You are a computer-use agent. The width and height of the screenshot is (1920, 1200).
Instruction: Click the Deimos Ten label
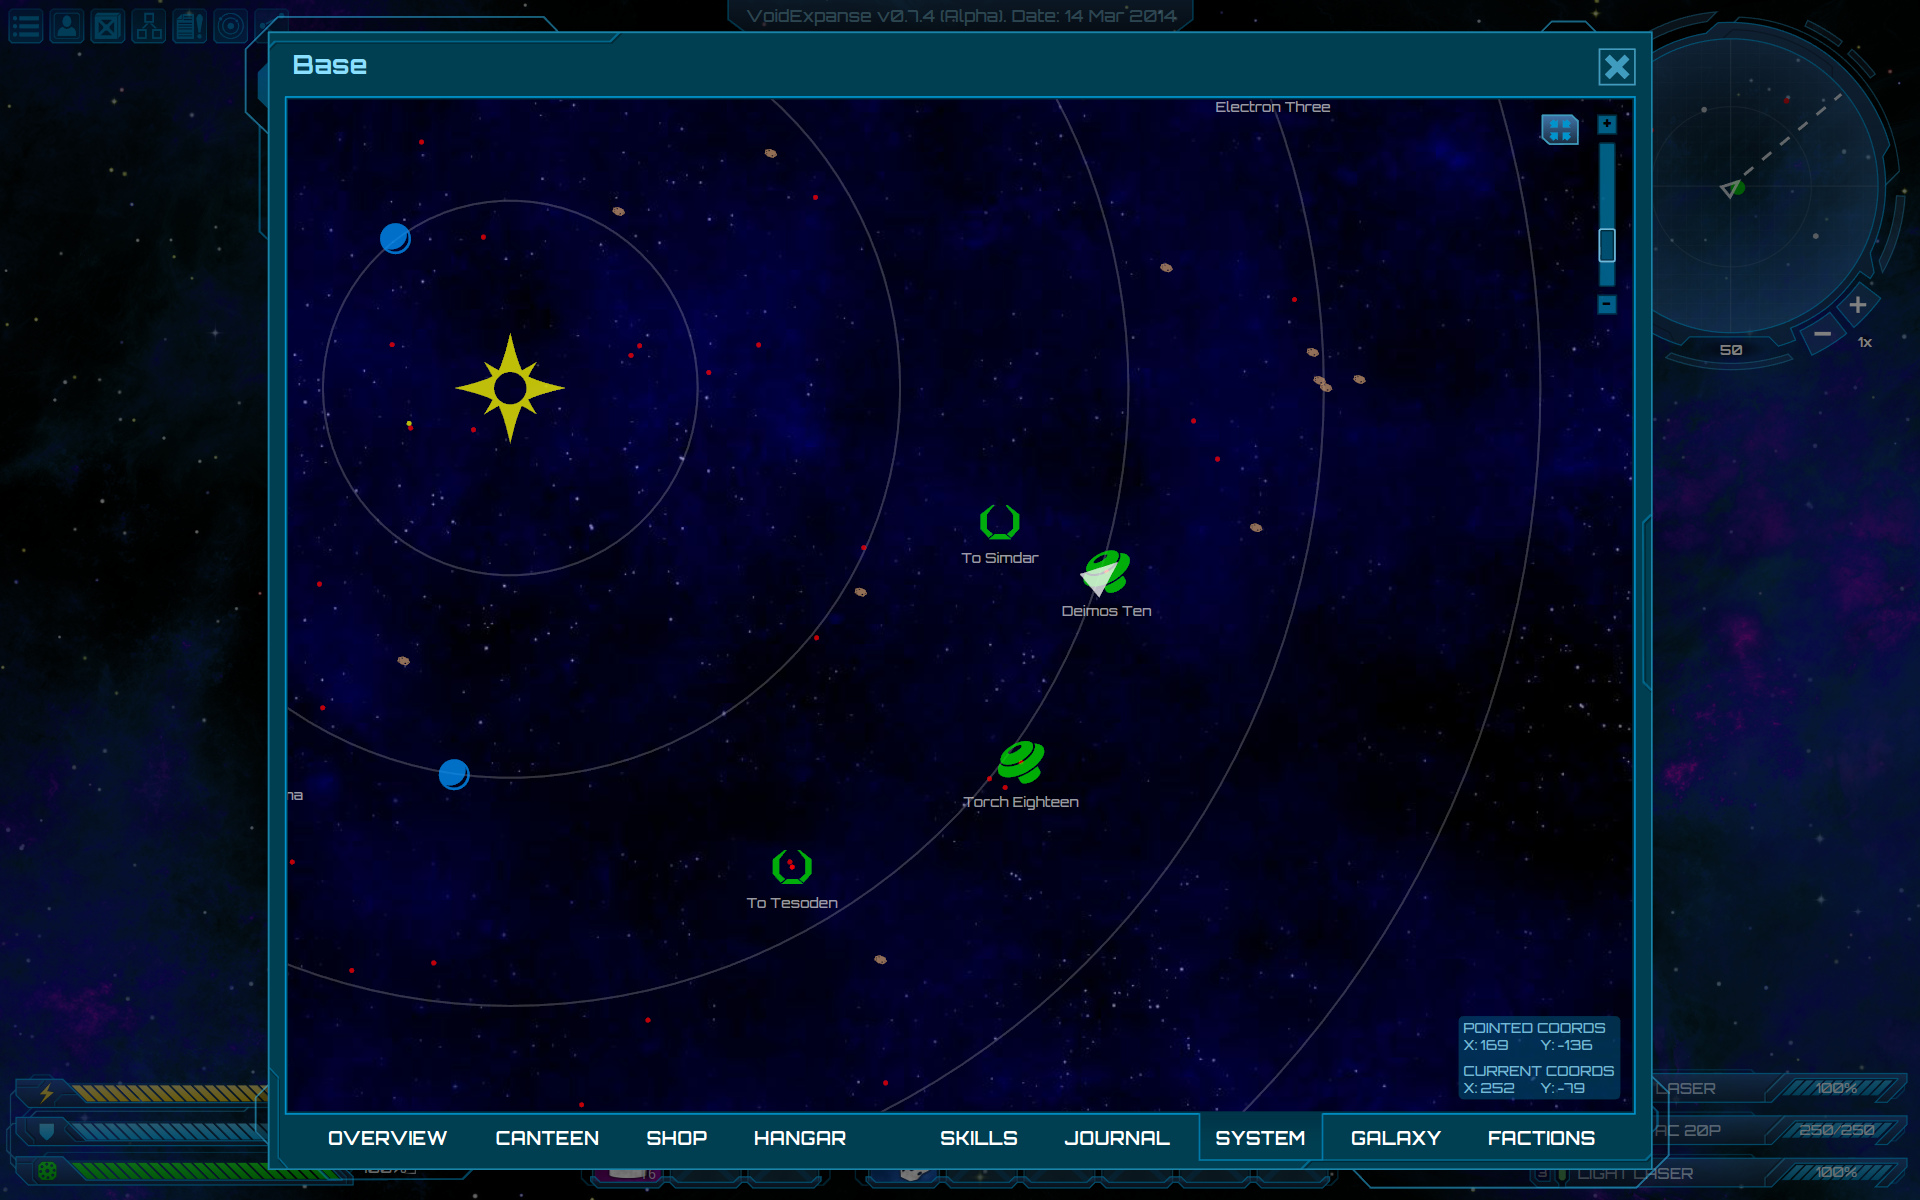coord(1106,611)
